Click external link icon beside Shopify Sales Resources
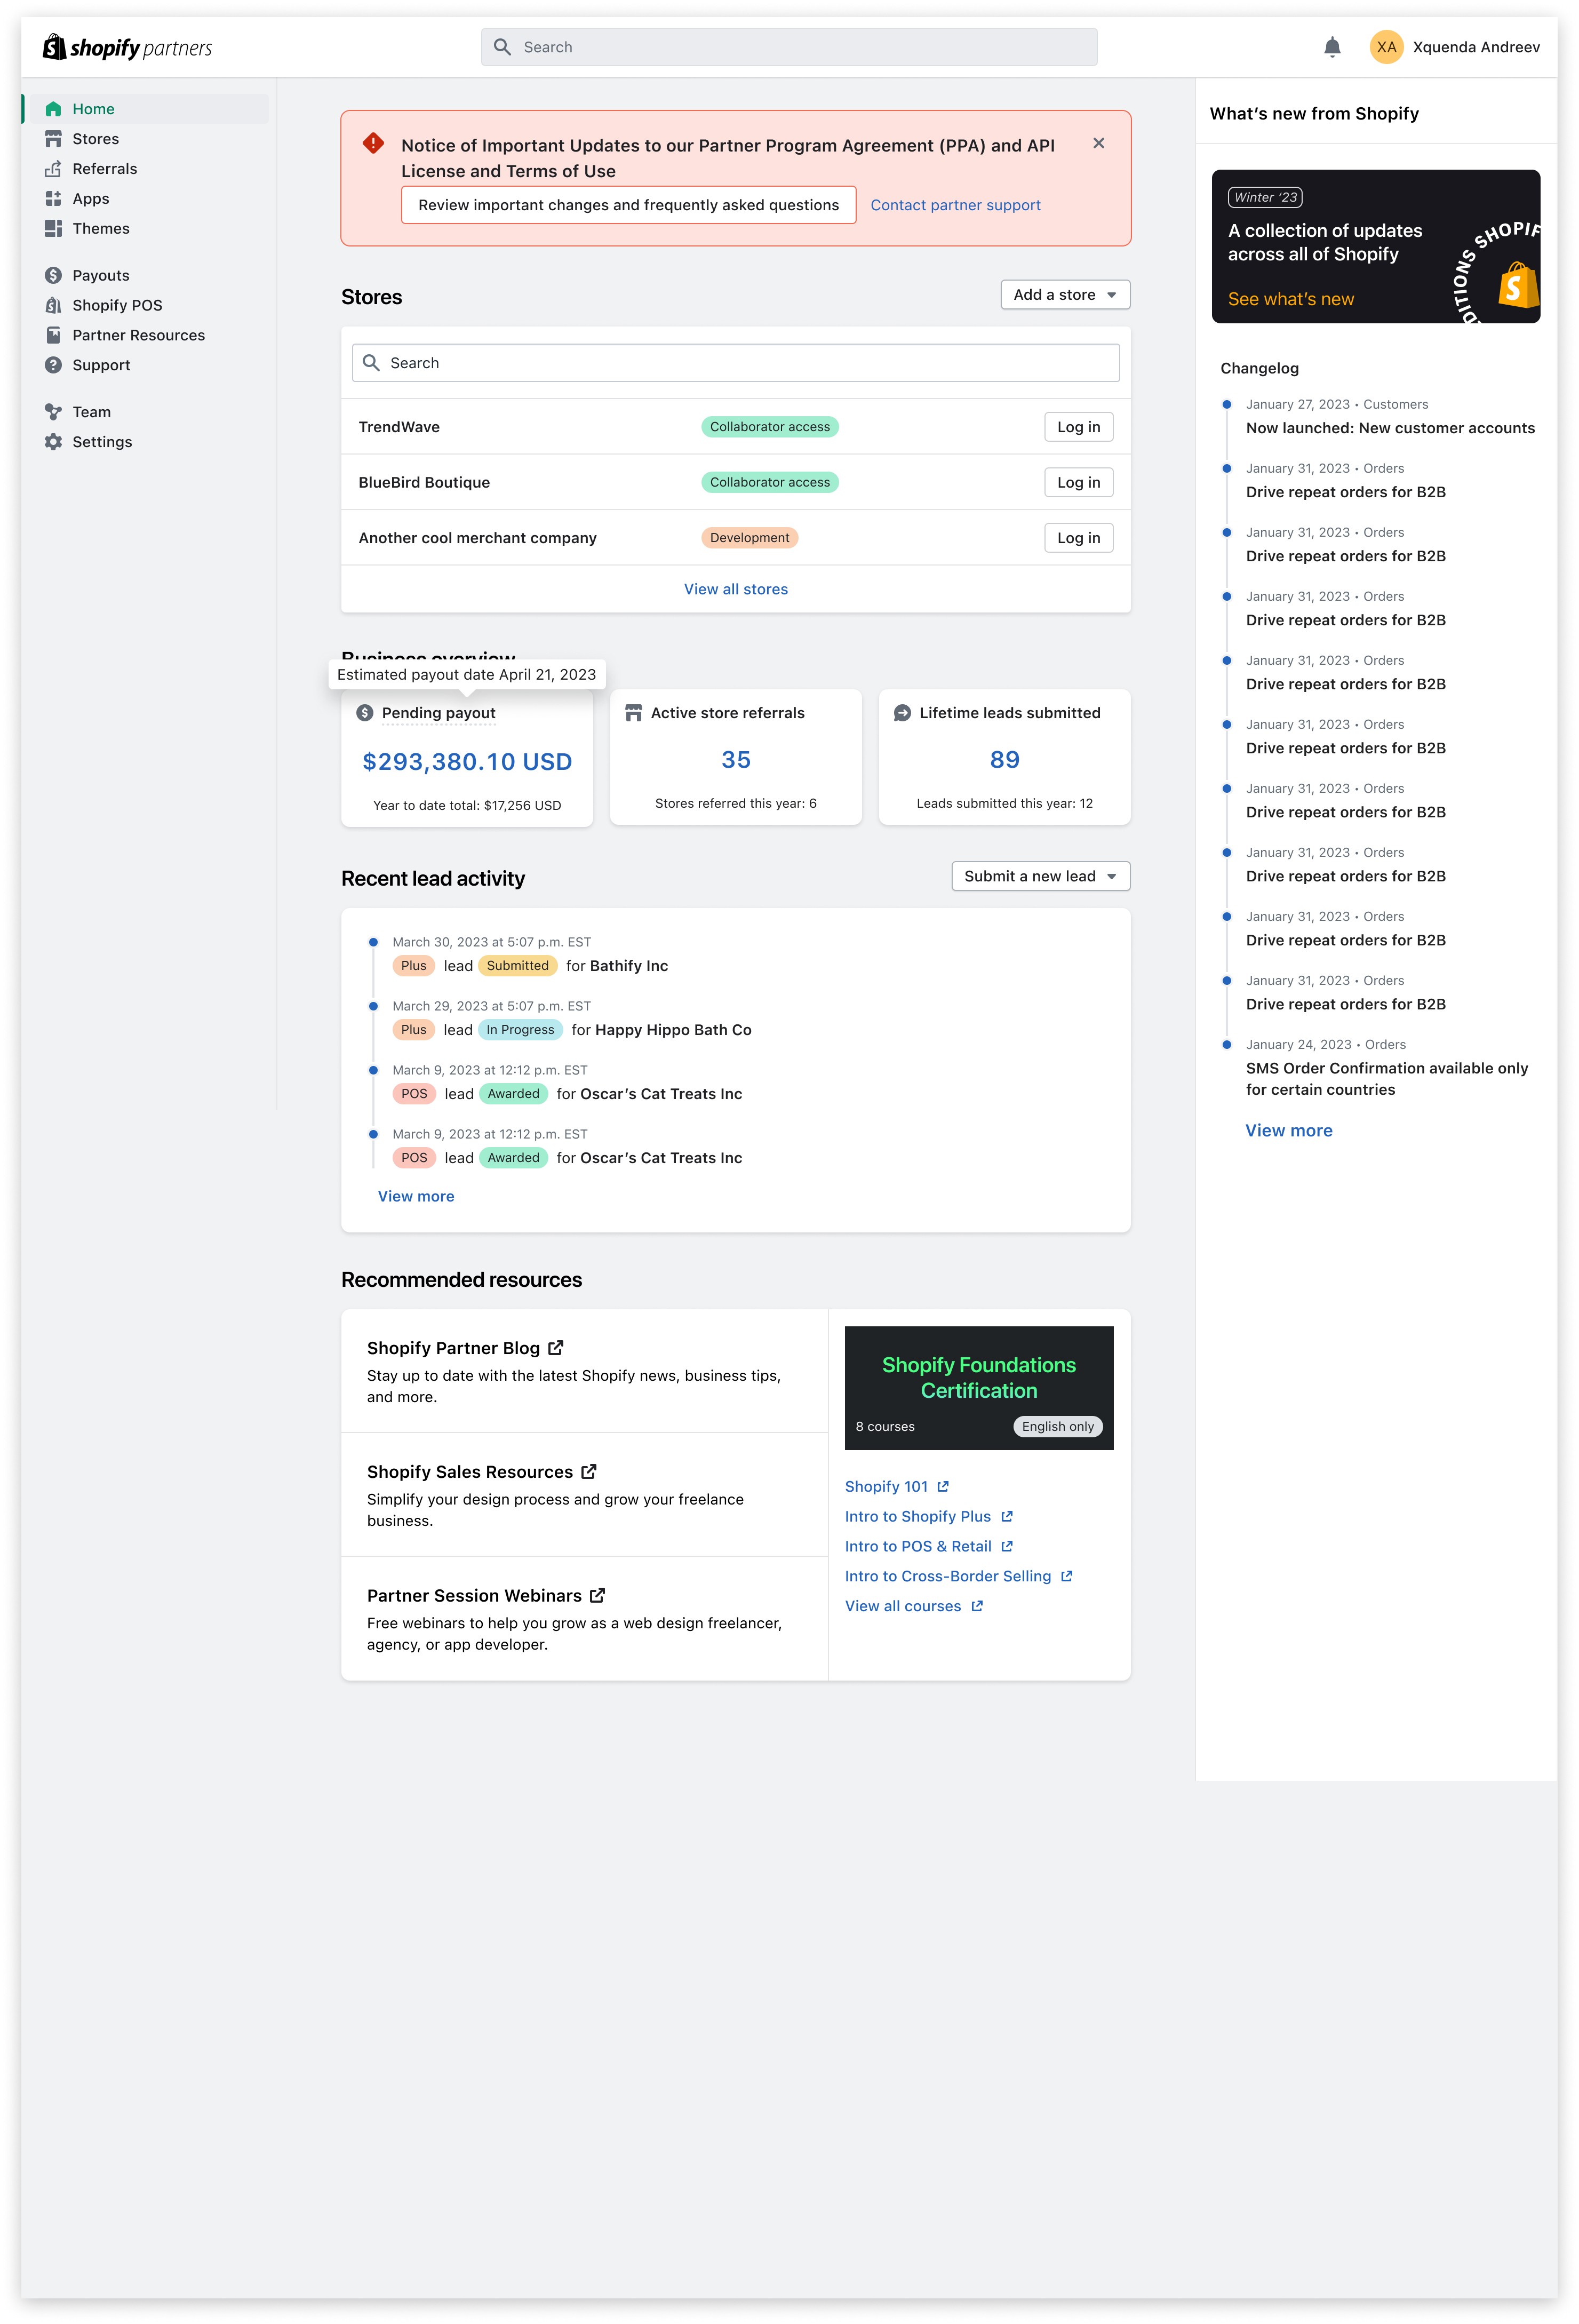Image resolution: width=1579 pixels, height=2324 pixels. click(x=589, y=1472)
